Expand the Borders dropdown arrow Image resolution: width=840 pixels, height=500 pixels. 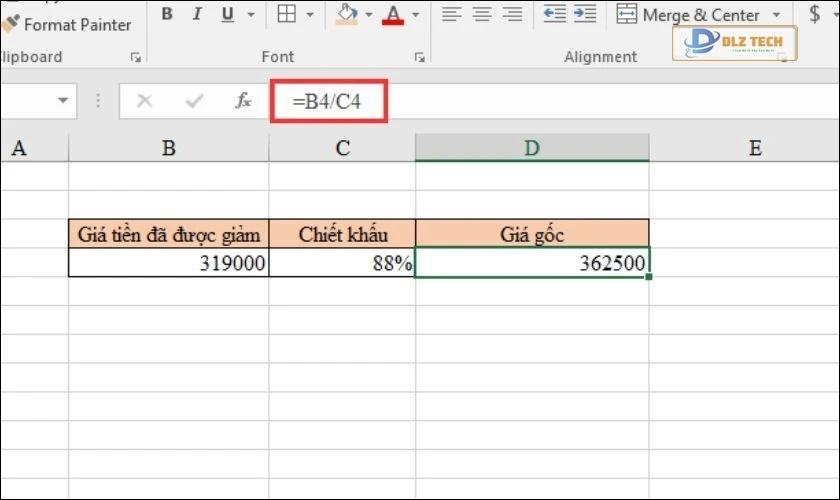310,14
